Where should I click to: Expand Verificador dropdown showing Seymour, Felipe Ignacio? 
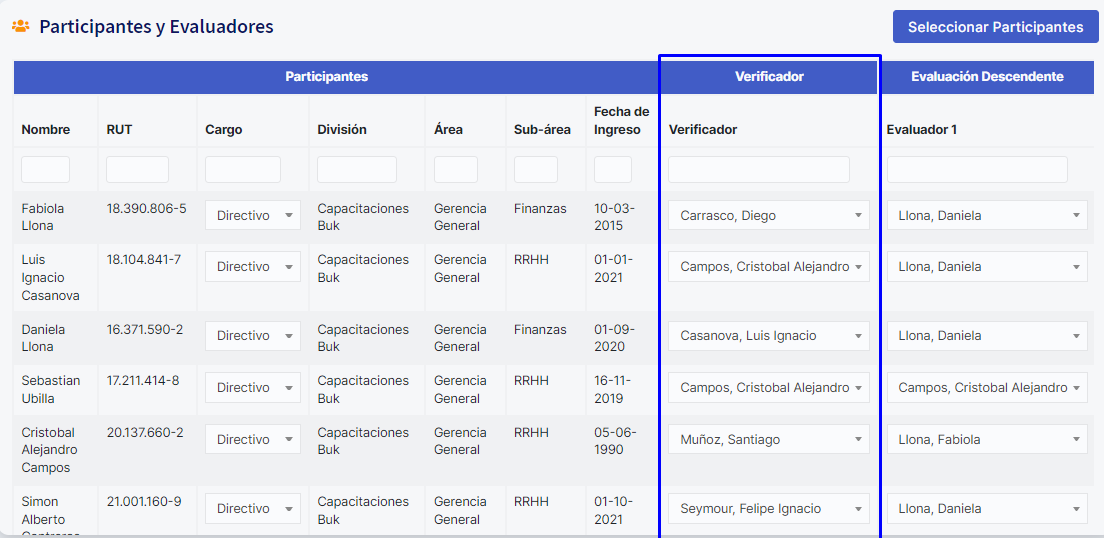pyautogui.click(x=768, y=509)
